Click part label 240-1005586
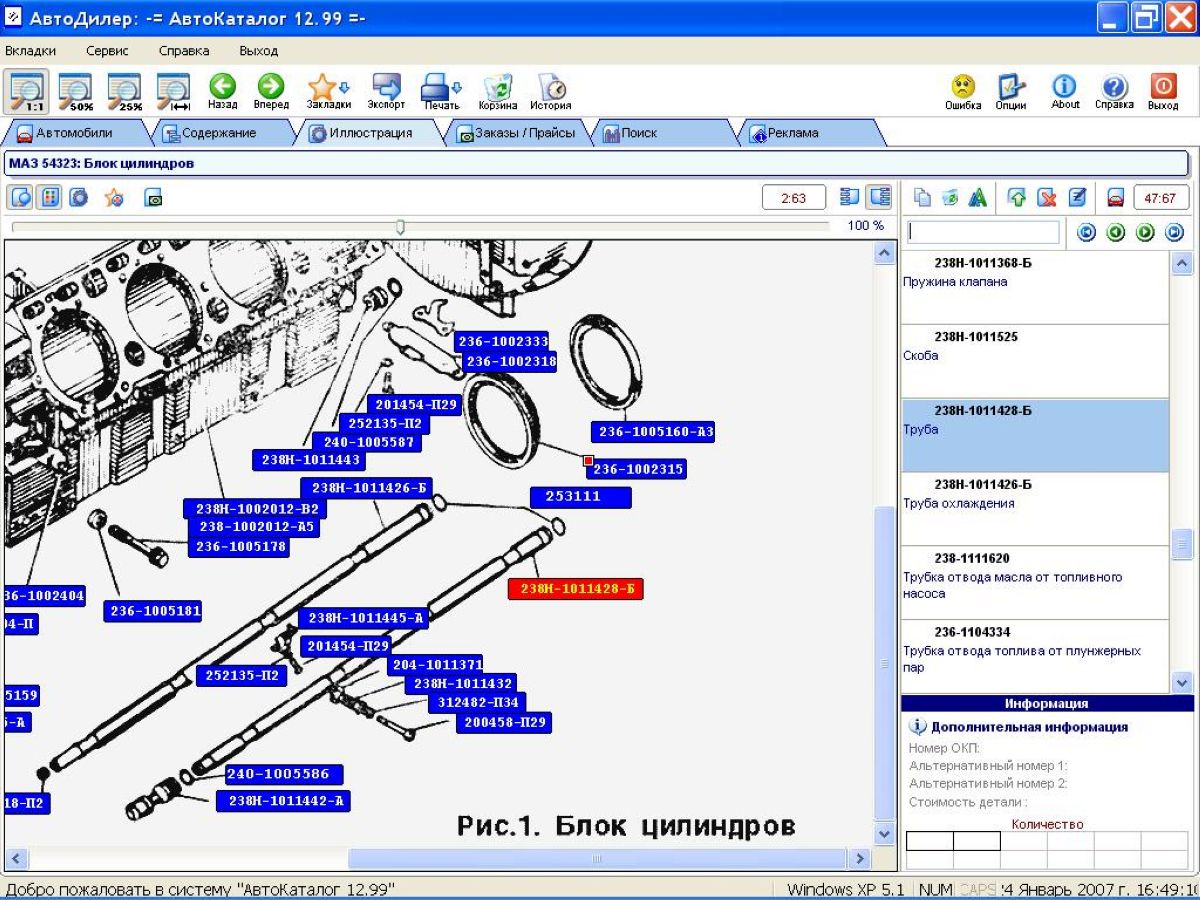Image resolution: width=1200 pixels, height=900 pixels. point(284,774)
